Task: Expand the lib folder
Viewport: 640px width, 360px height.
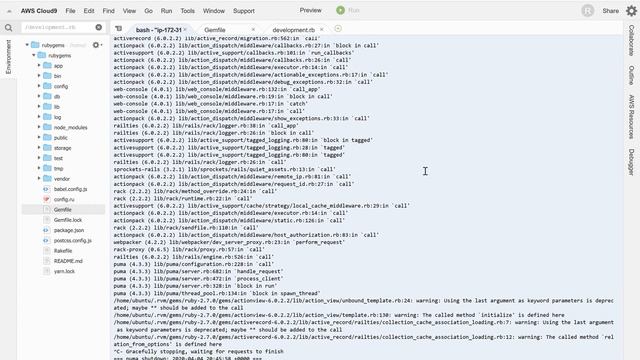Action: [x=39, y=107]
